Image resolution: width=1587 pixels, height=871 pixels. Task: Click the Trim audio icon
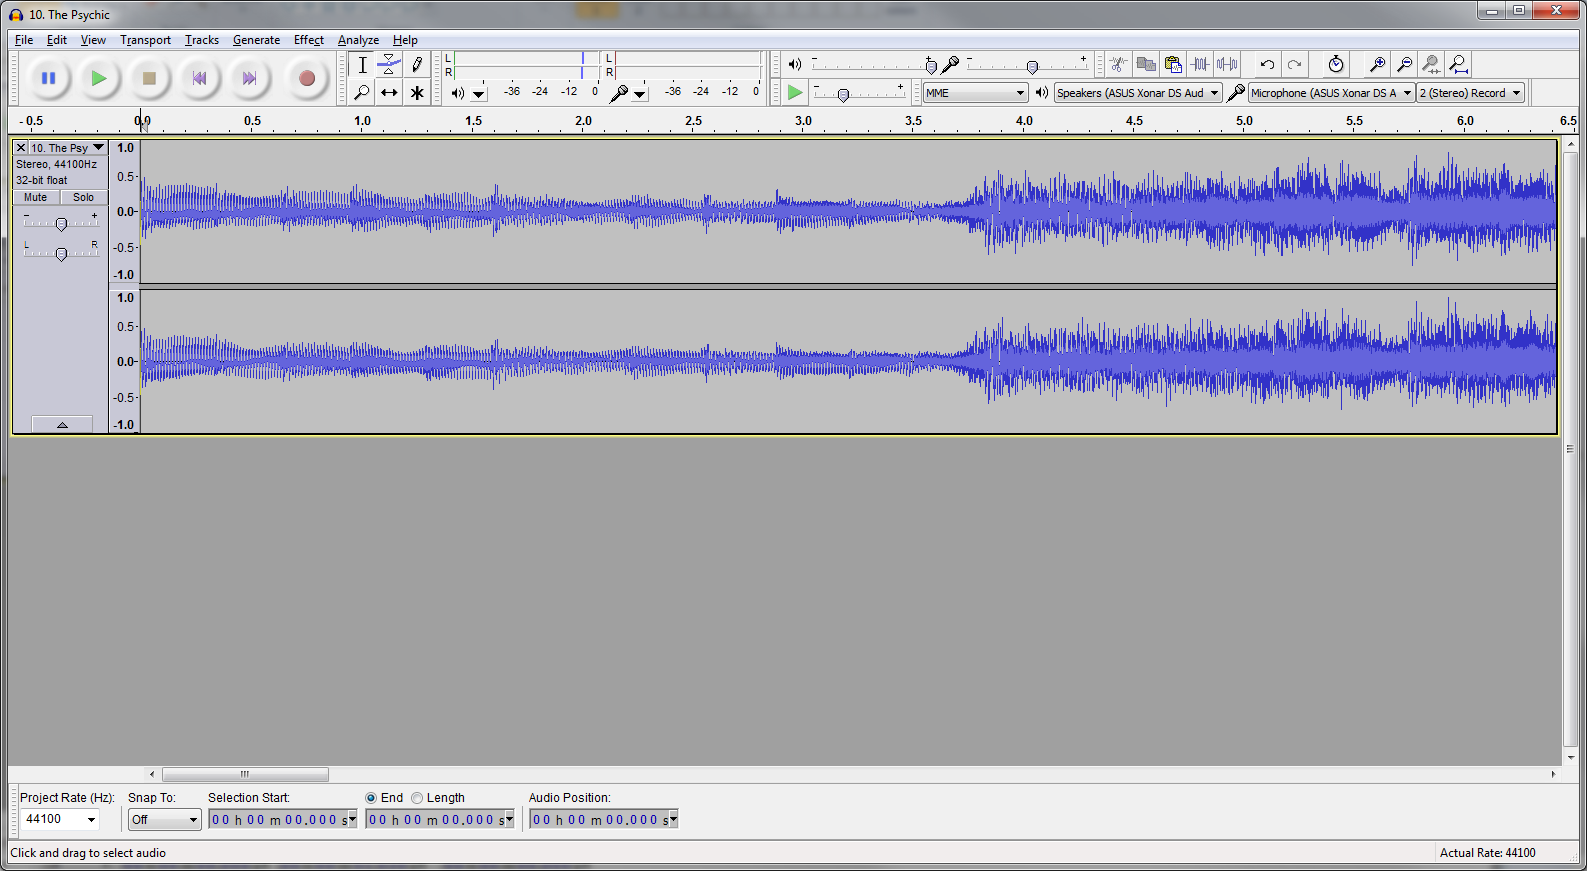click(x=1200, y=64)
